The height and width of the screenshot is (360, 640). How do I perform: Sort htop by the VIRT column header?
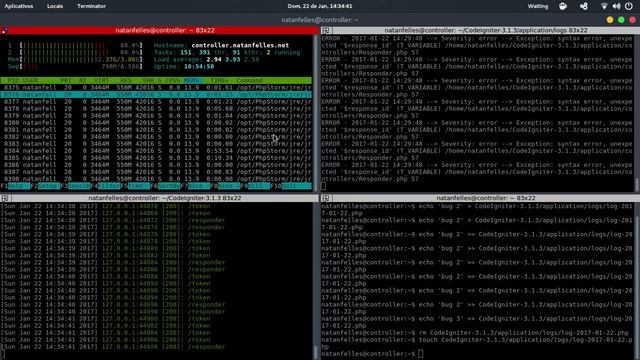point(101,80)
